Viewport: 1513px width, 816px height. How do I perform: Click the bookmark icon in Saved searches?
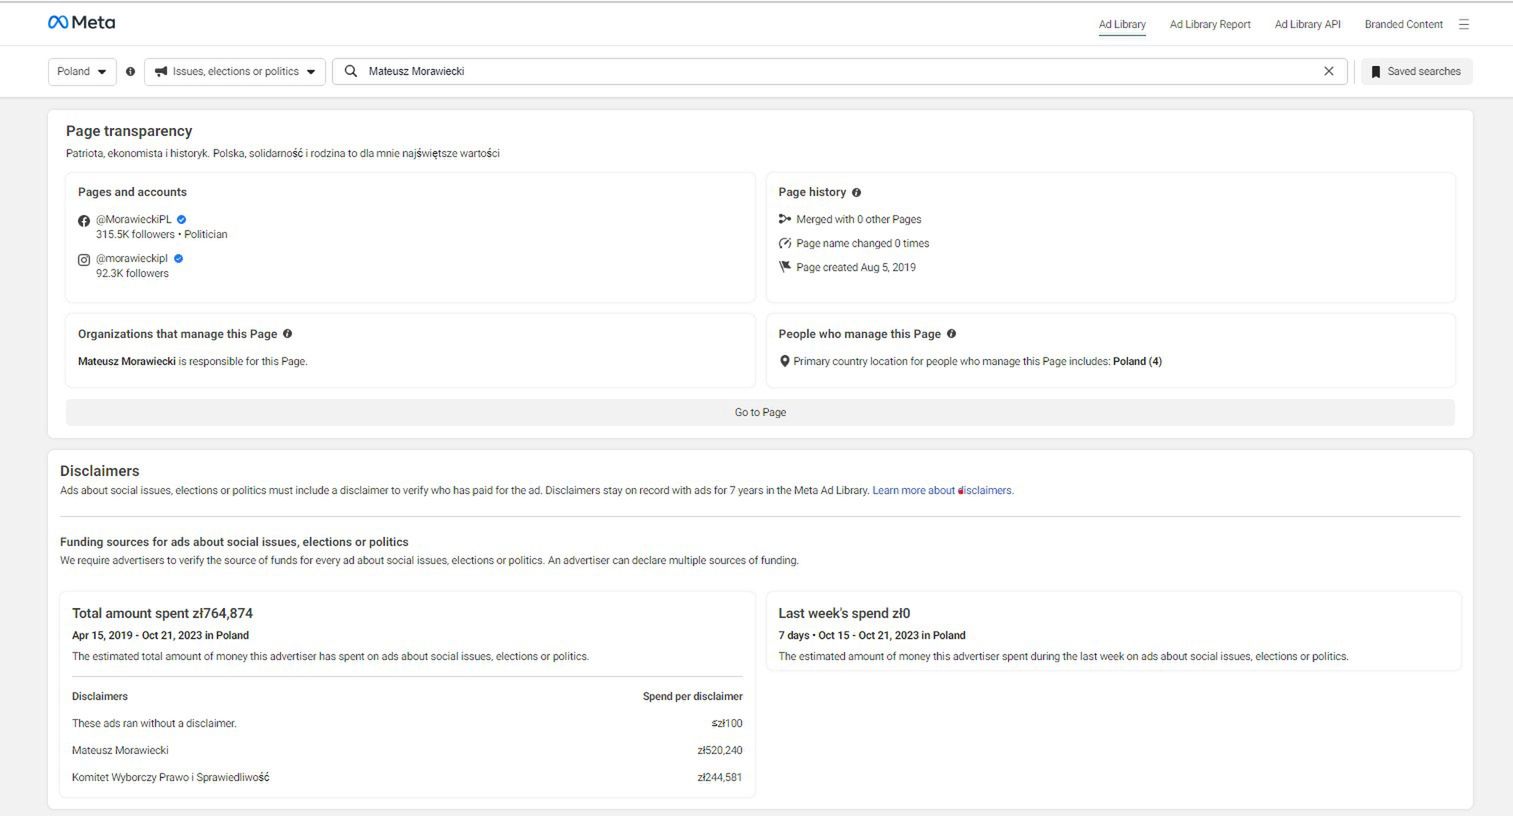pos(1376,72)
